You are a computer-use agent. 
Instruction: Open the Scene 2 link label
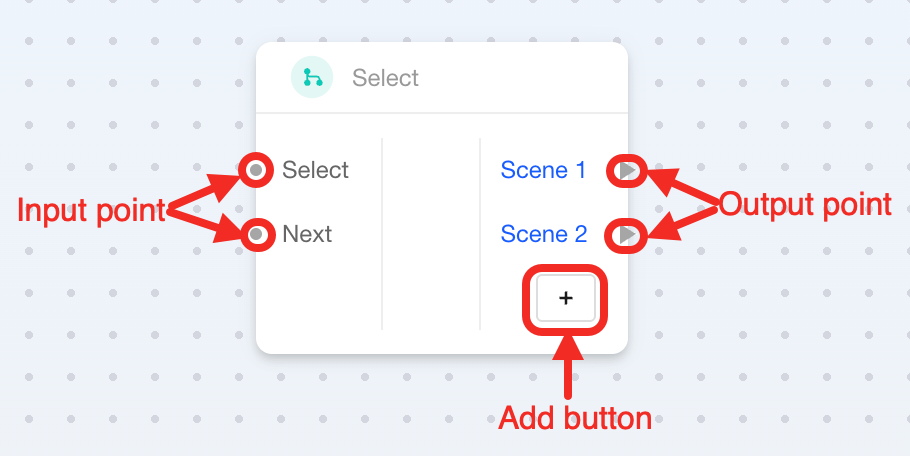543,235
